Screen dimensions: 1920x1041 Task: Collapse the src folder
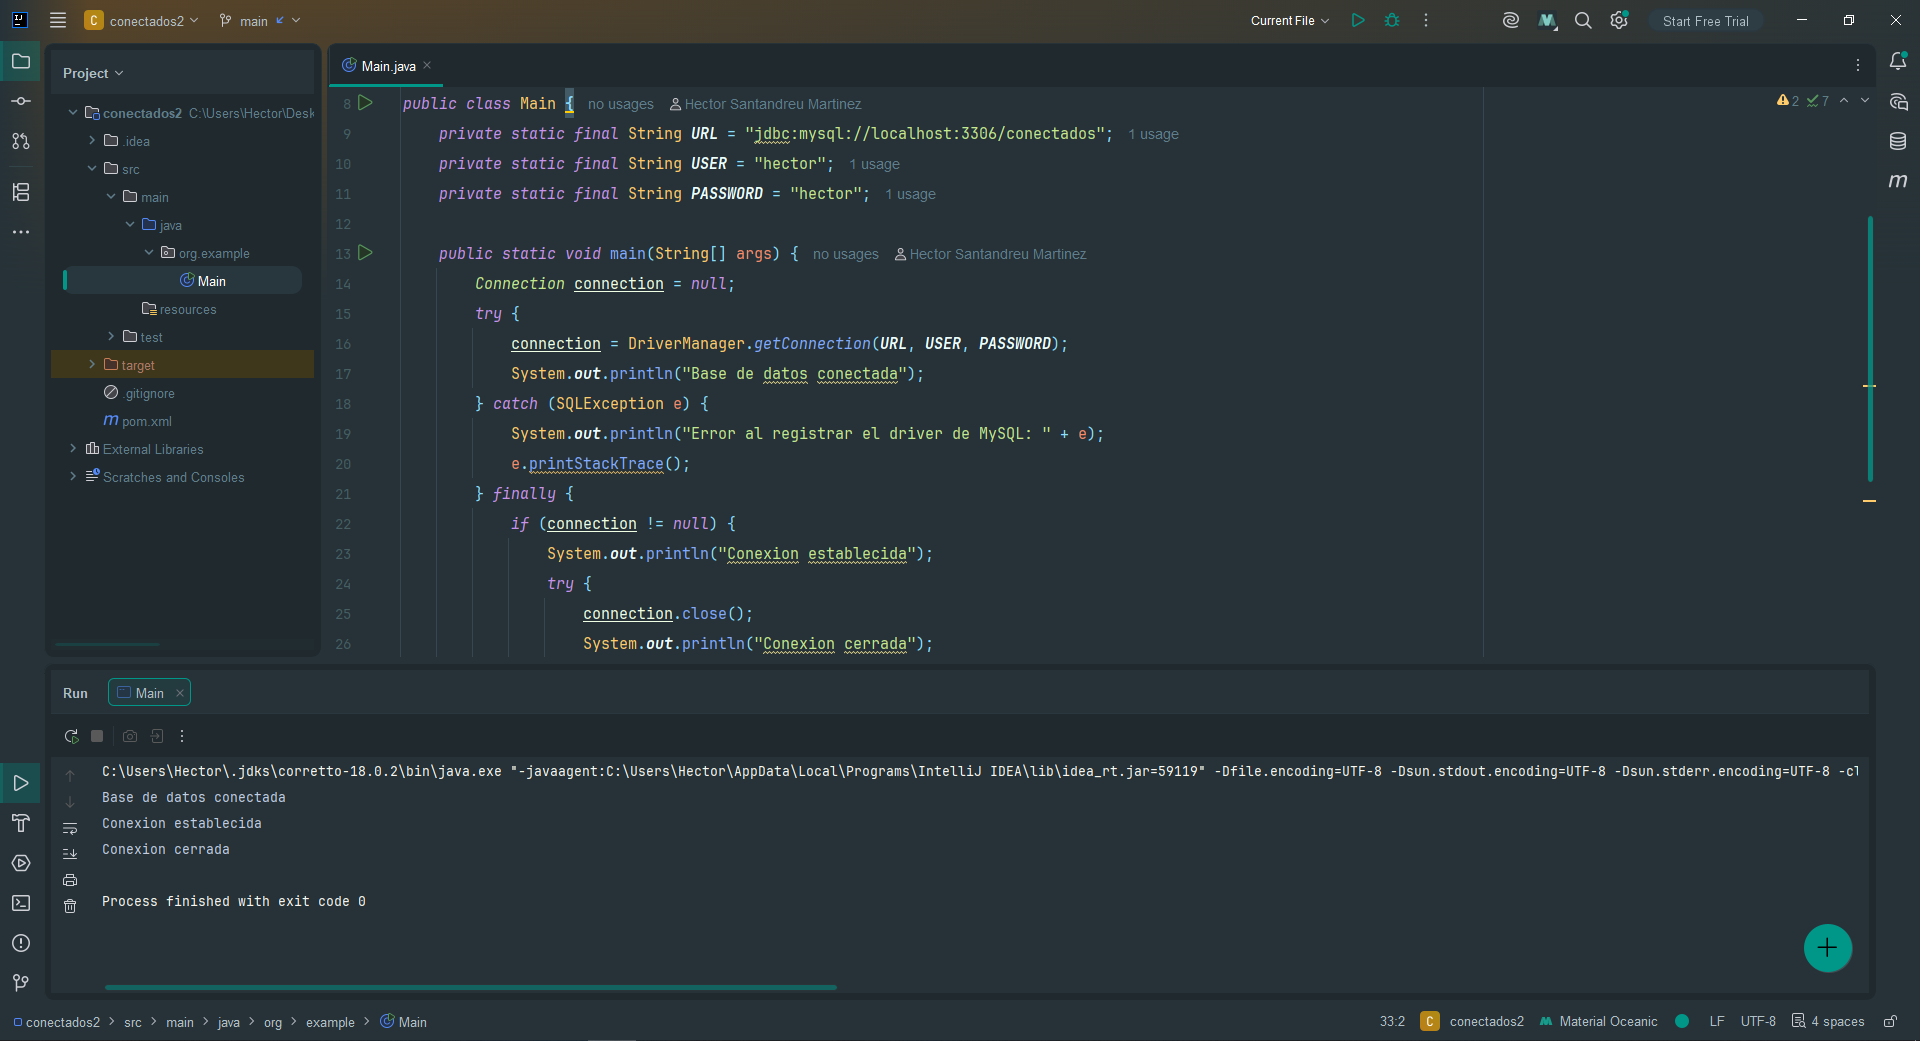92,169
